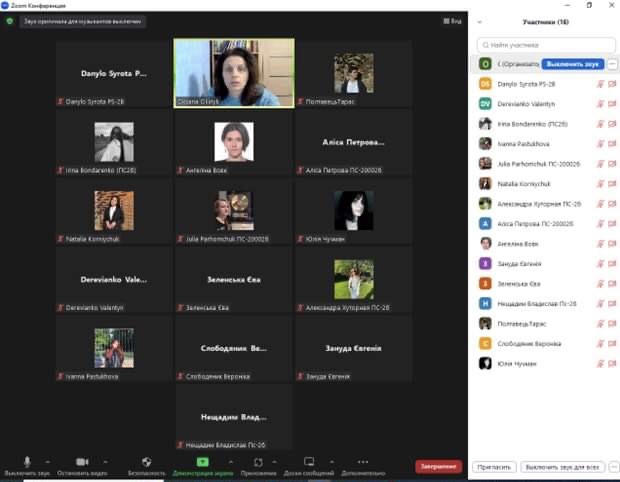620x482 pixels.
Task: Select Natalia Kornychuk video tile
Action: coord(114,211)
